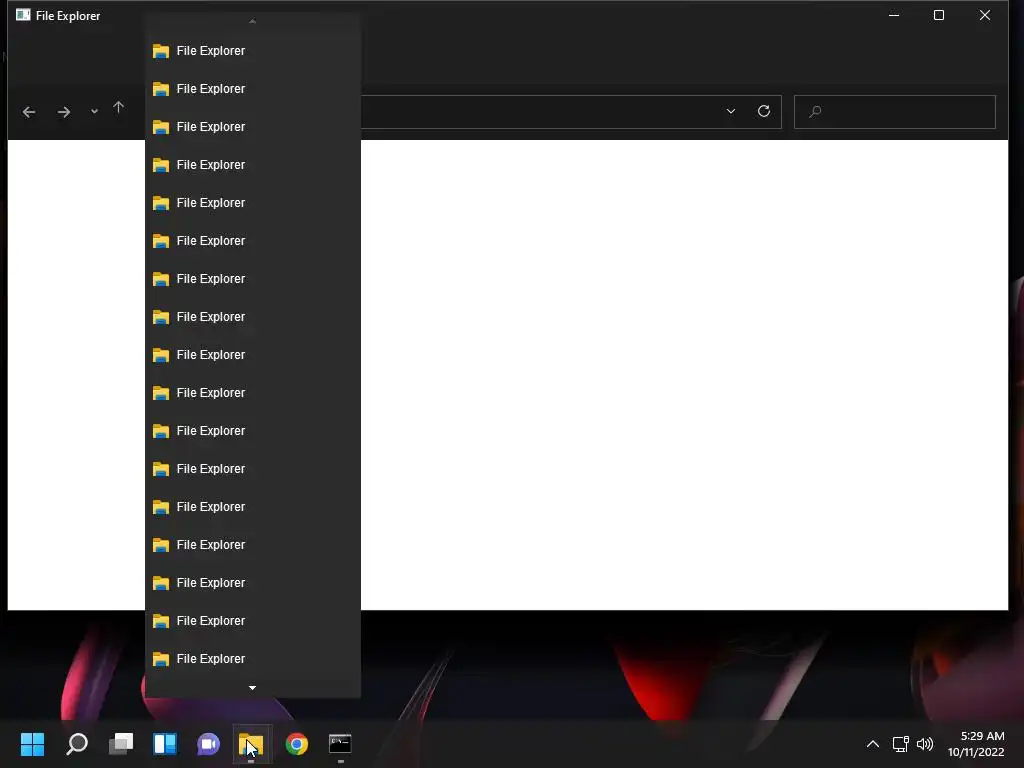Maximize the File Explorer window
The height and width of the screenshot is (768, 1024).
[x=938, y=15]
